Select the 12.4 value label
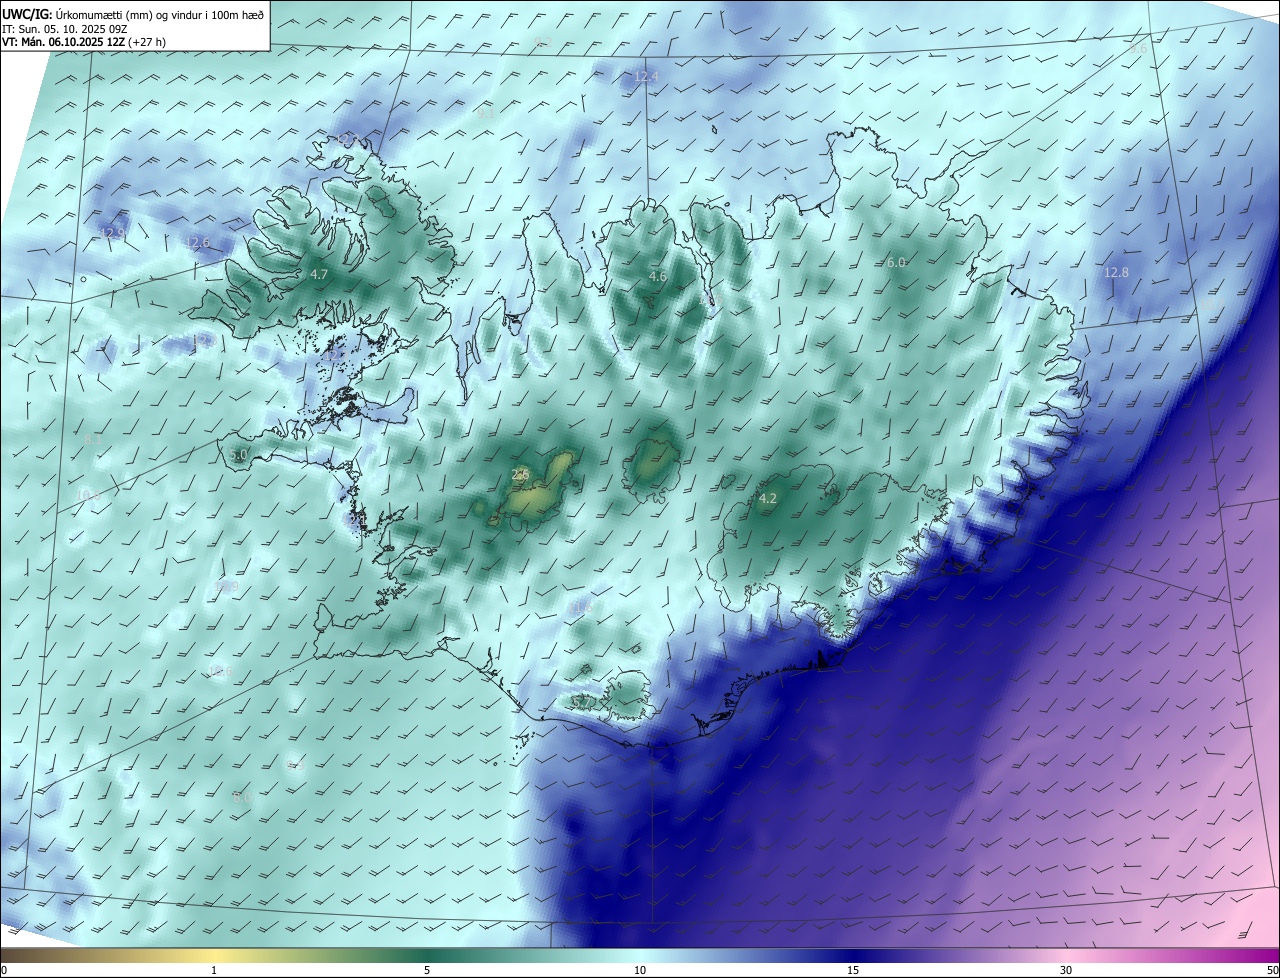This screenshot has width=1280, height=978. point(646,76)
